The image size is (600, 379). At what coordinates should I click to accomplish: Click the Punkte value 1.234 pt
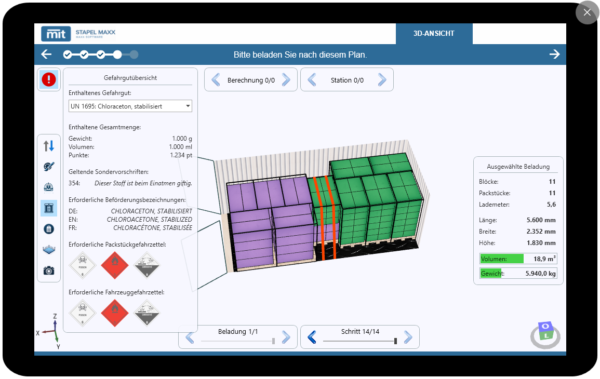[x=181, y=155]
